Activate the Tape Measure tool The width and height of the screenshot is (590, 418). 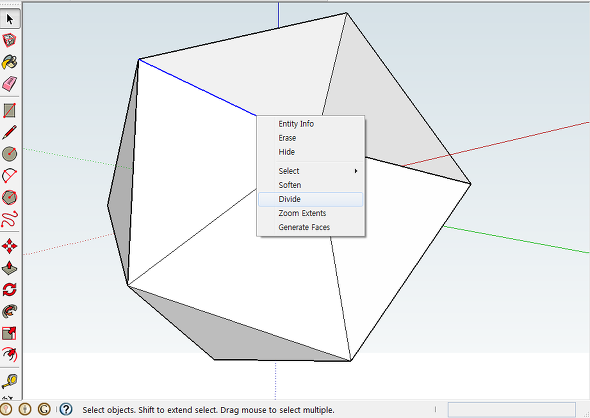coord(10,381)
